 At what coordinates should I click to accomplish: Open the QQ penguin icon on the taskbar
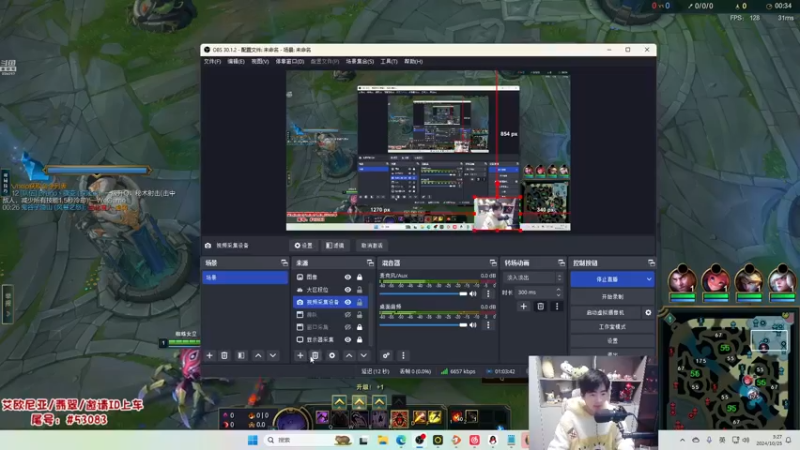coord(493,440)
